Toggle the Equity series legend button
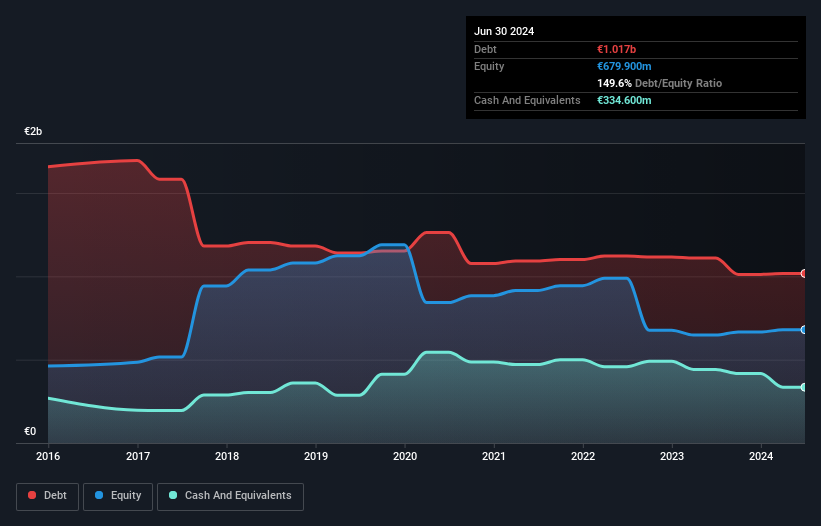Image resolution: width=821 pixels, height=526 pixels. coord(118,496)
